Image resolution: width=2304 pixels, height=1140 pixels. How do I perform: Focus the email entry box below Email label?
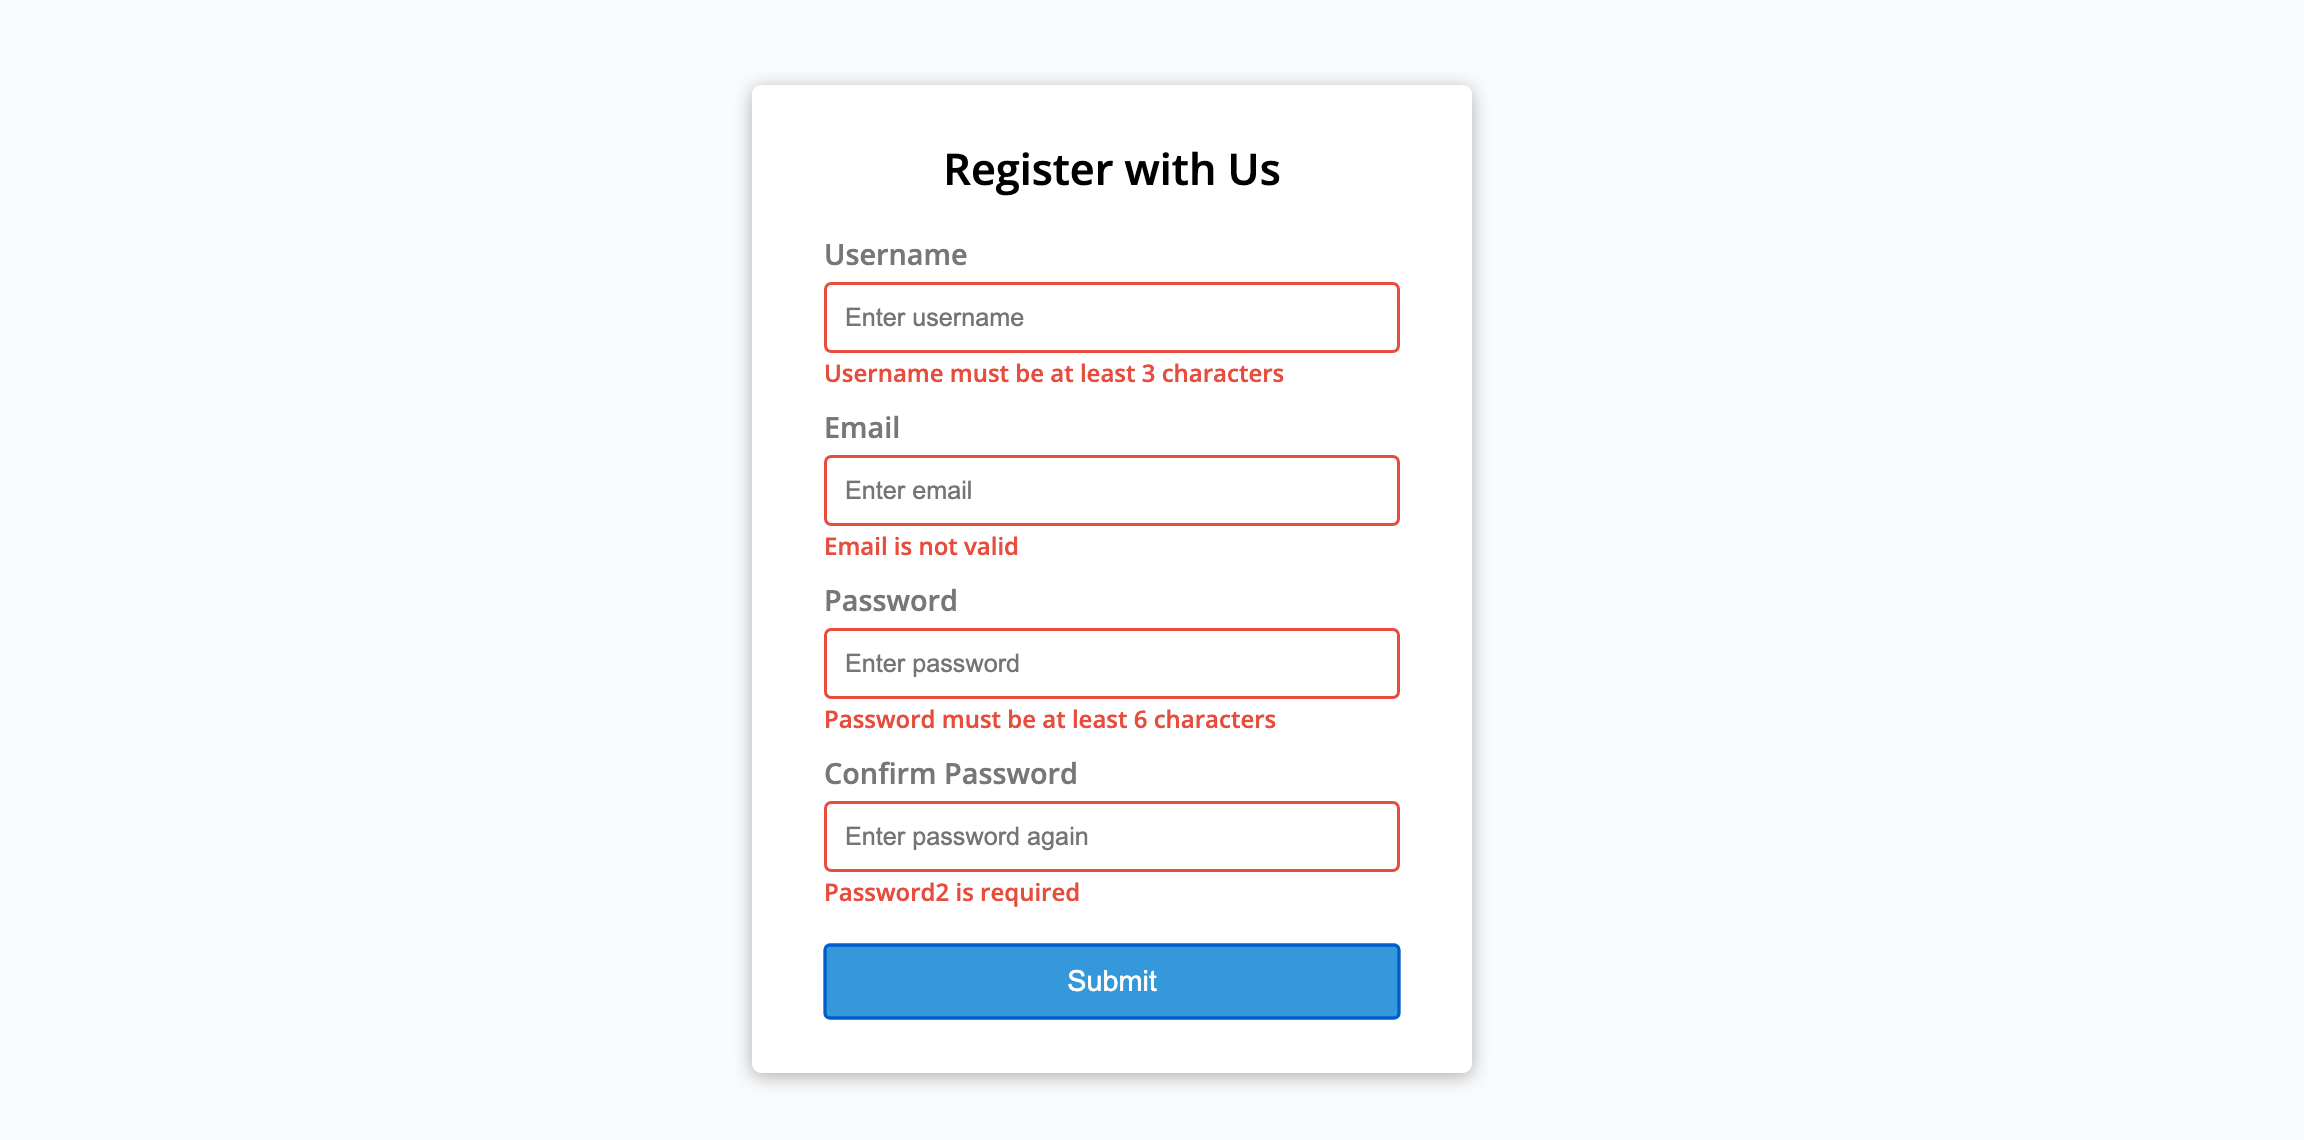point(1111,490)
